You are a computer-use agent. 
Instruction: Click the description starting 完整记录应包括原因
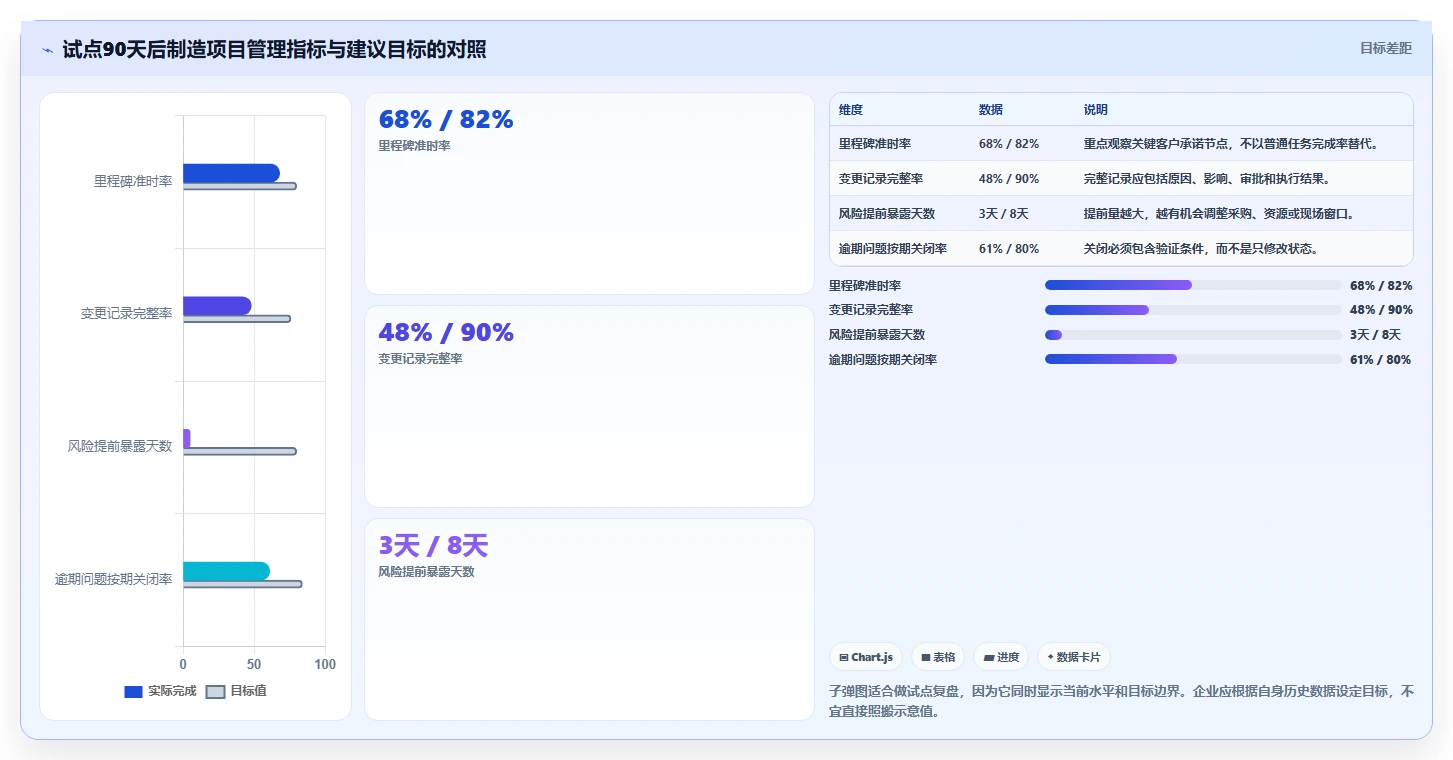pyautogui.click(x=1207, y=179)
